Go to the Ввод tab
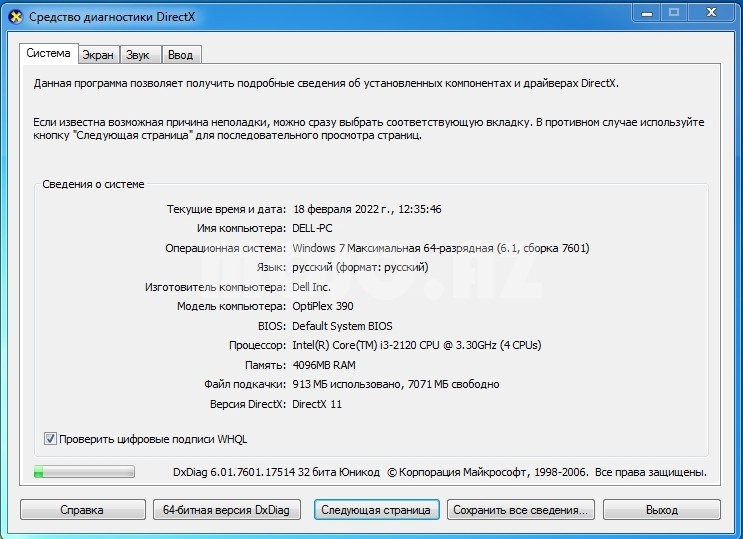 [x=181, y=55]
